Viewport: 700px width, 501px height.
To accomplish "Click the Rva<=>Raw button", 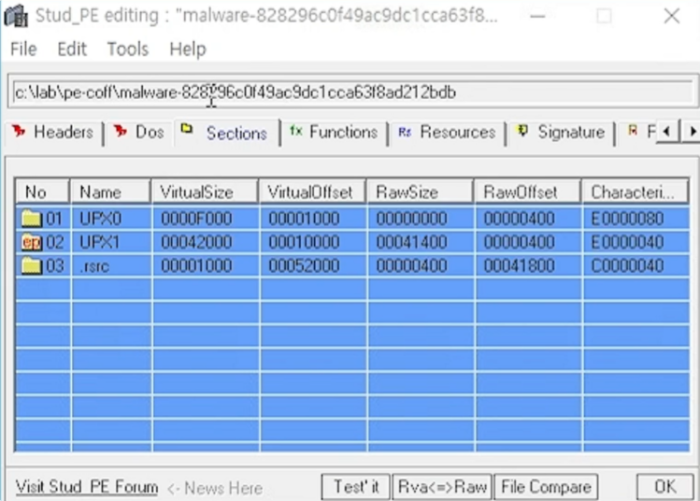I will (442, 487).
